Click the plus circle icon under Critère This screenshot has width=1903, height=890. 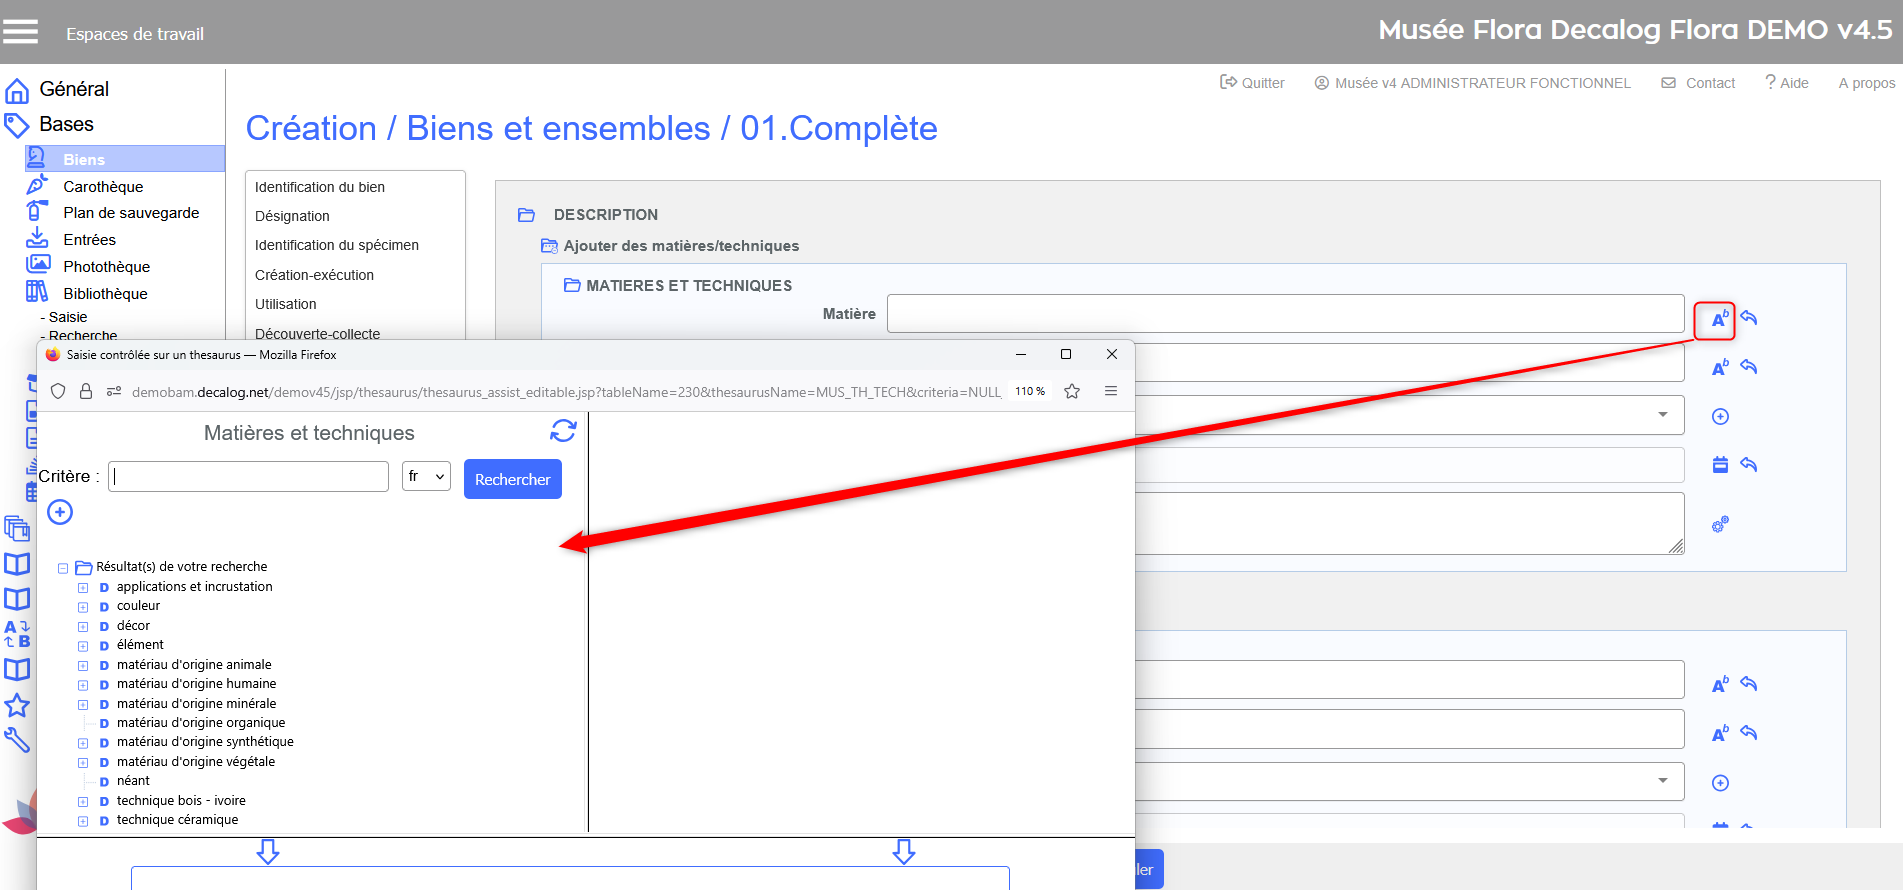pos(60,512)
